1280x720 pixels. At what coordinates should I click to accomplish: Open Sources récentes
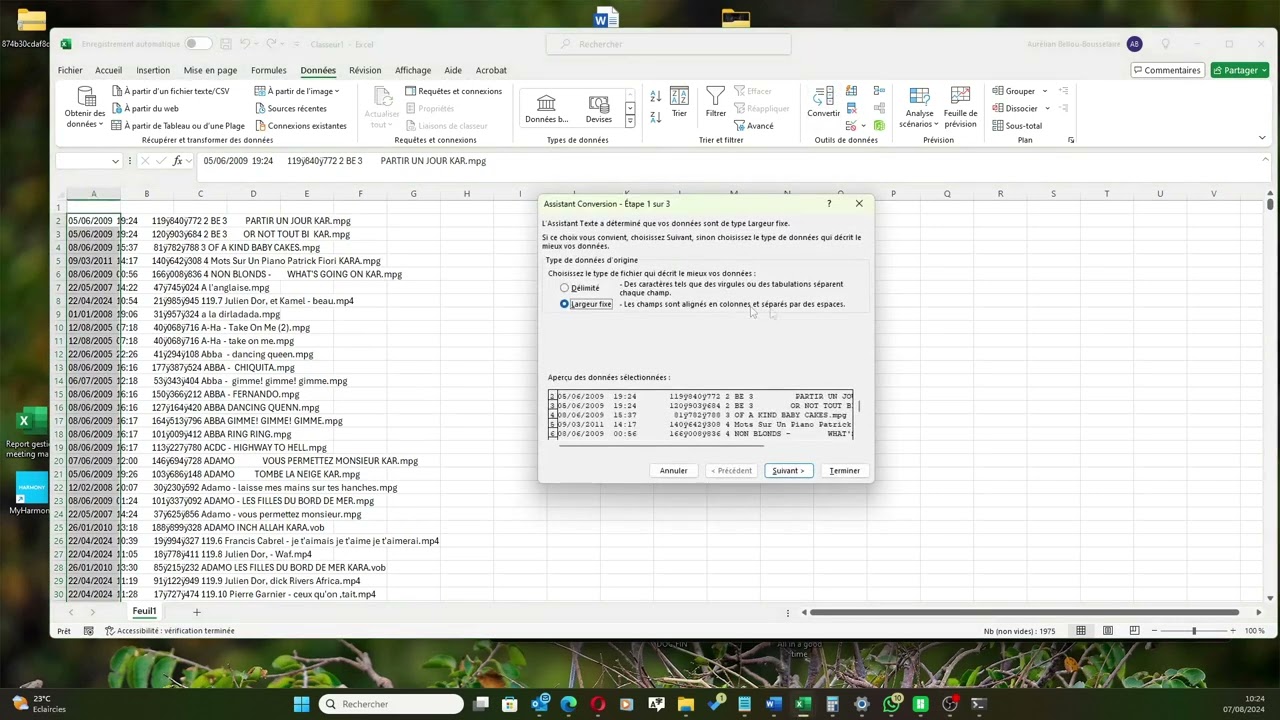tap(290, 108)
